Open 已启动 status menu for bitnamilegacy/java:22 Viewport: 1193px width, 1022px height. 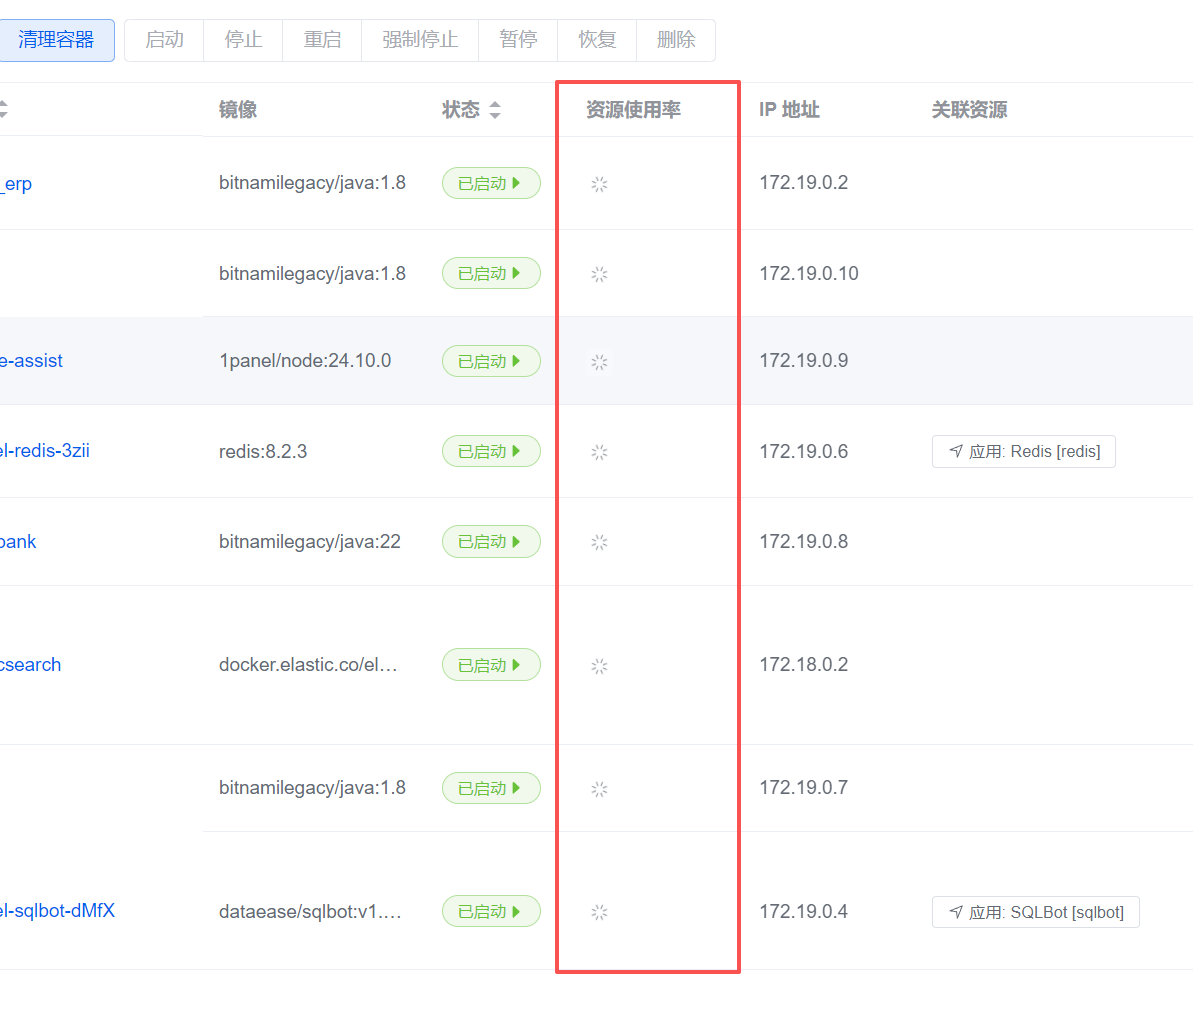491,541
